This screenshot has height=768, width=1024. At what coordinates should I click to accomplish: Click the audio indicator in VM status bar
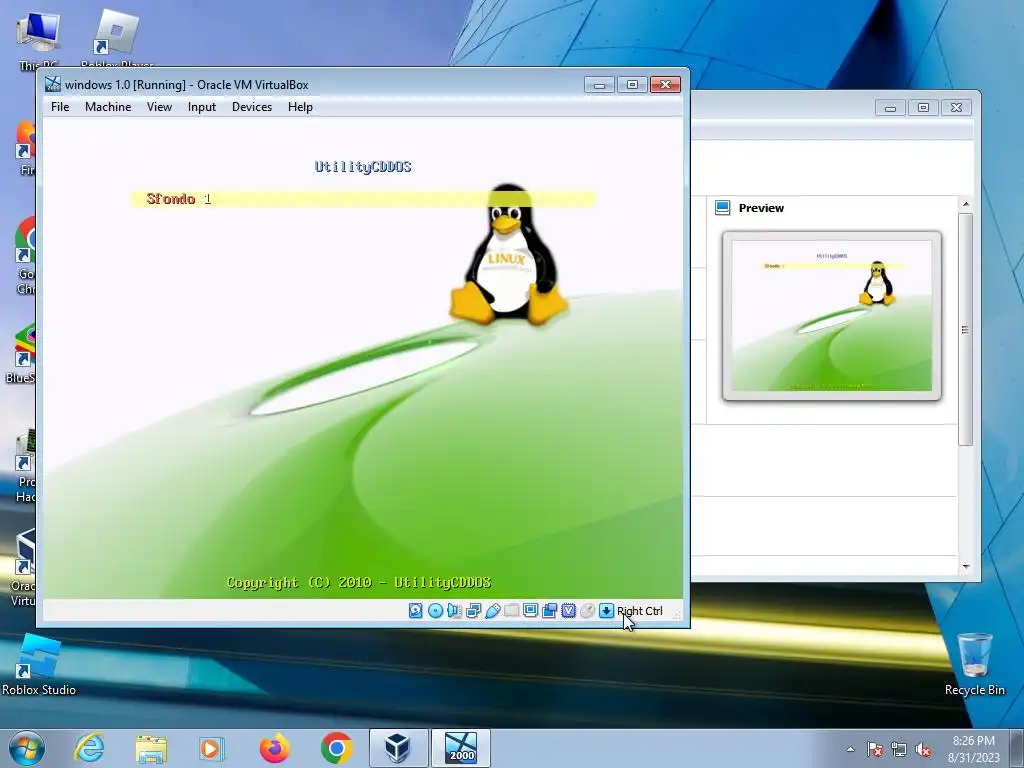(455, 611)
